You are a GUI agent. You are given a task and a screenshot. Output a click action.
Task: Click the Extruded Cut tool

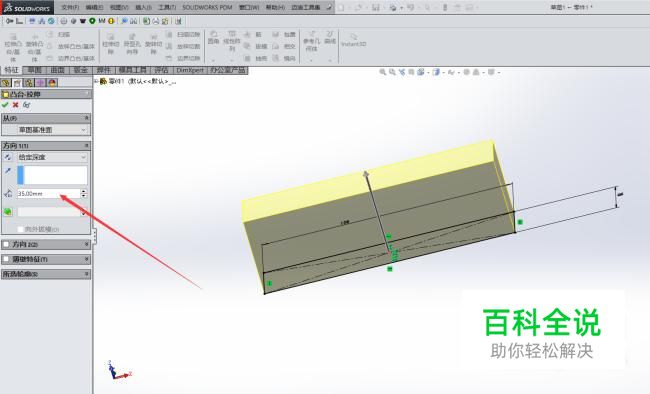(x=111, y=44)
